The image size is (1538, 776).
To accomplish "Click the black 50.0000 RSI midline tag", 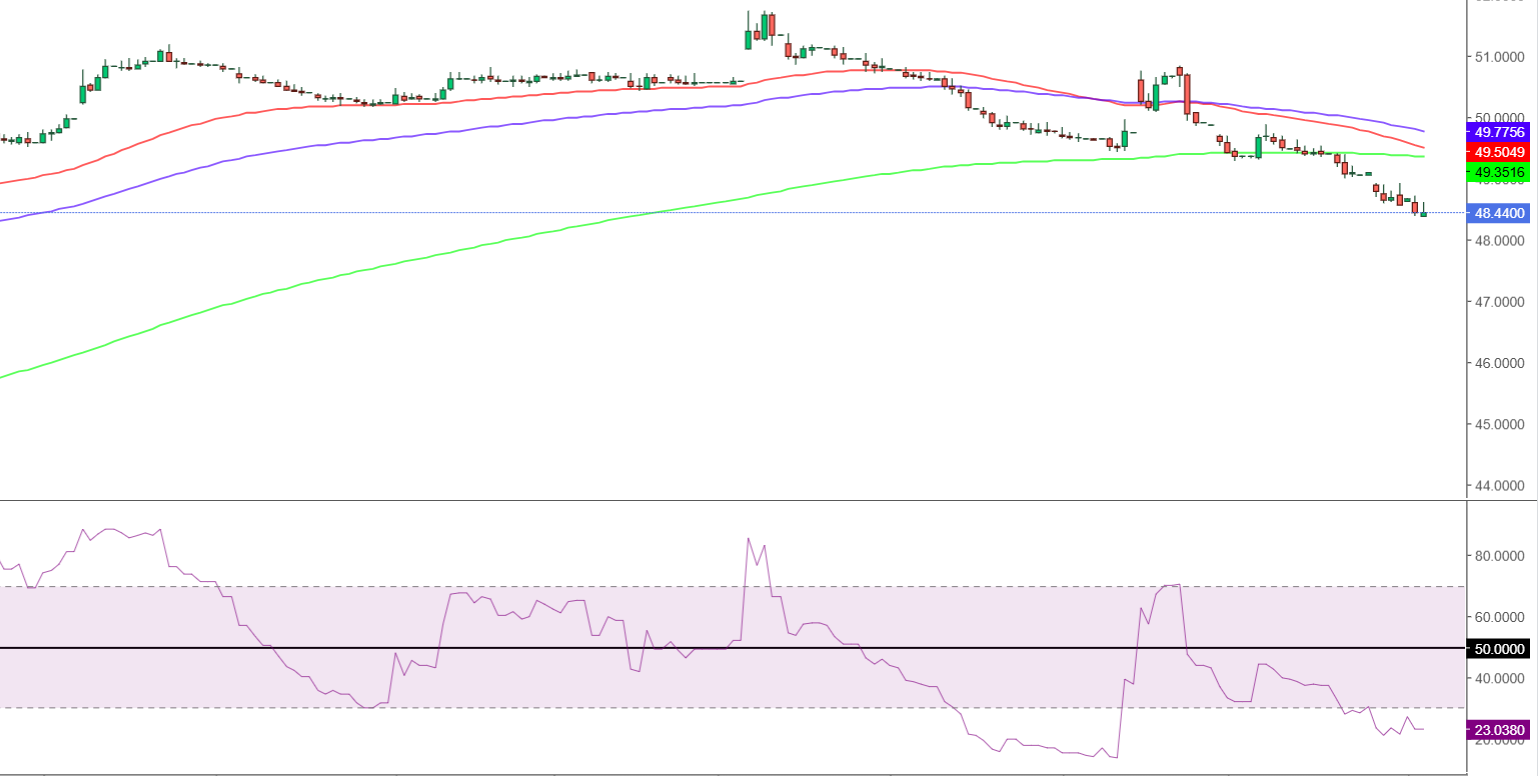I will 1500,649.
